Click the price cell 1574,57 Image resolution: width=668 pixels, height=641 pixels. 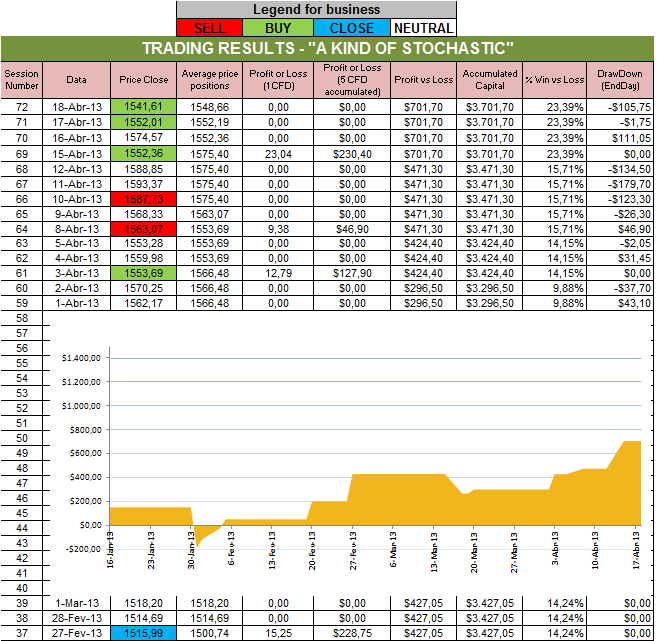click(144, 138)
